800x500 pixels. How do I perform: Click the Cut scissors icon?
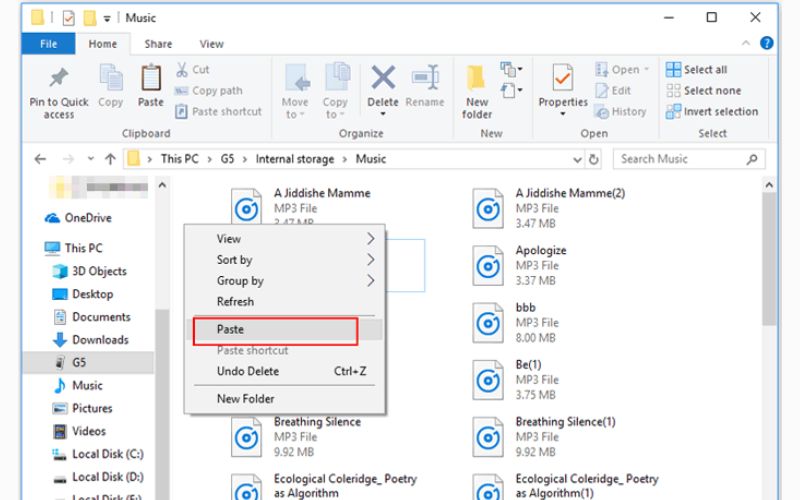(184, 70)
